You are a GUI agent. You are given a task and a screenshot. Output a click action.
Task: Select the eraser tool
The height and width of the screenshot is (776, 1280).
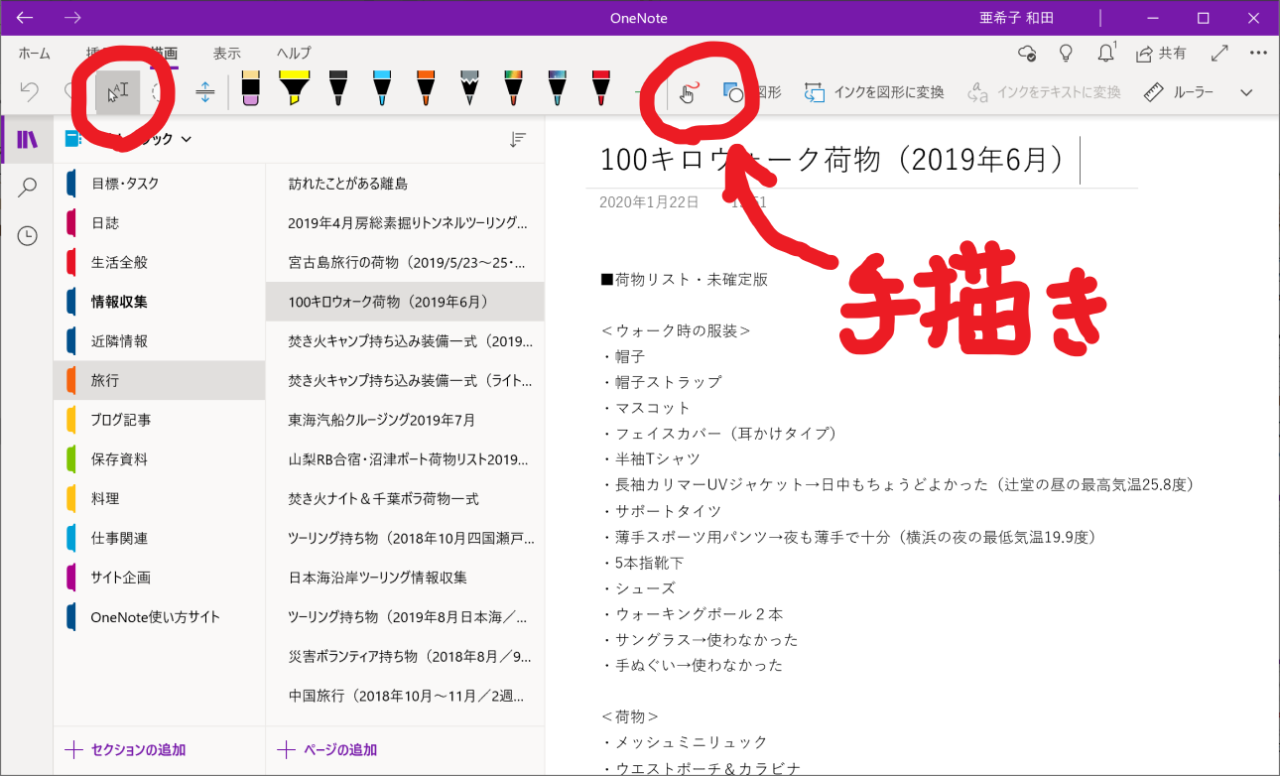point(250,88)
